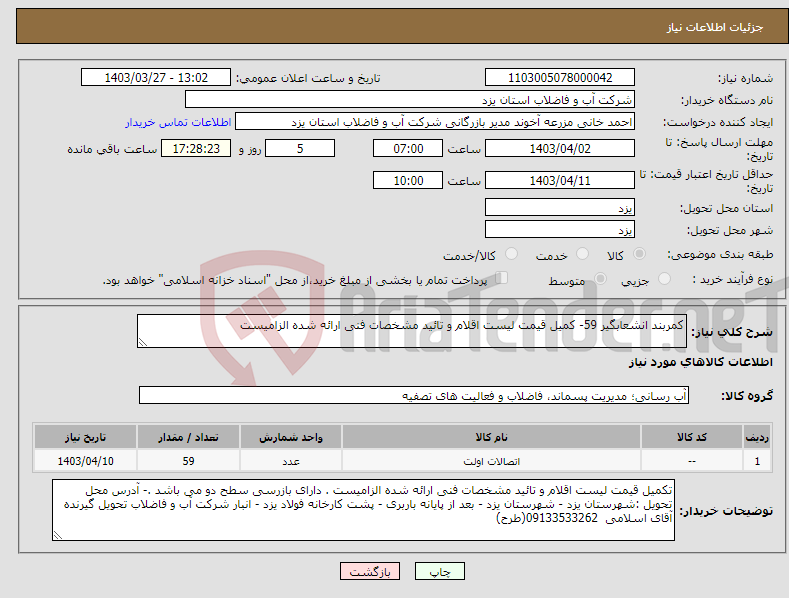Select the کالا radio button
The width and height of the screenshot is (789, 598).
click(639, 254)
